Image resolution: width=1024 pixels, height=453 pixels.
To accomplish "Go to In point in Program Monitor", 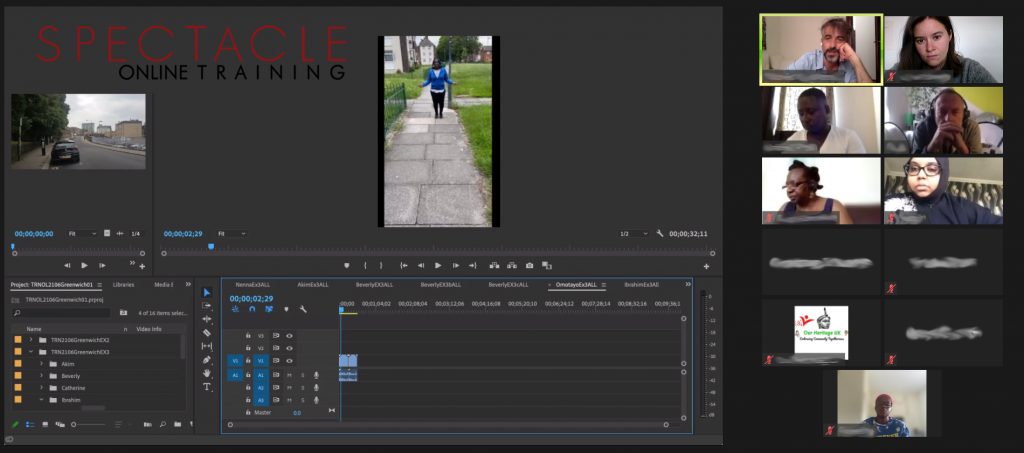I will pyautogui.click(x=404, y=266).
